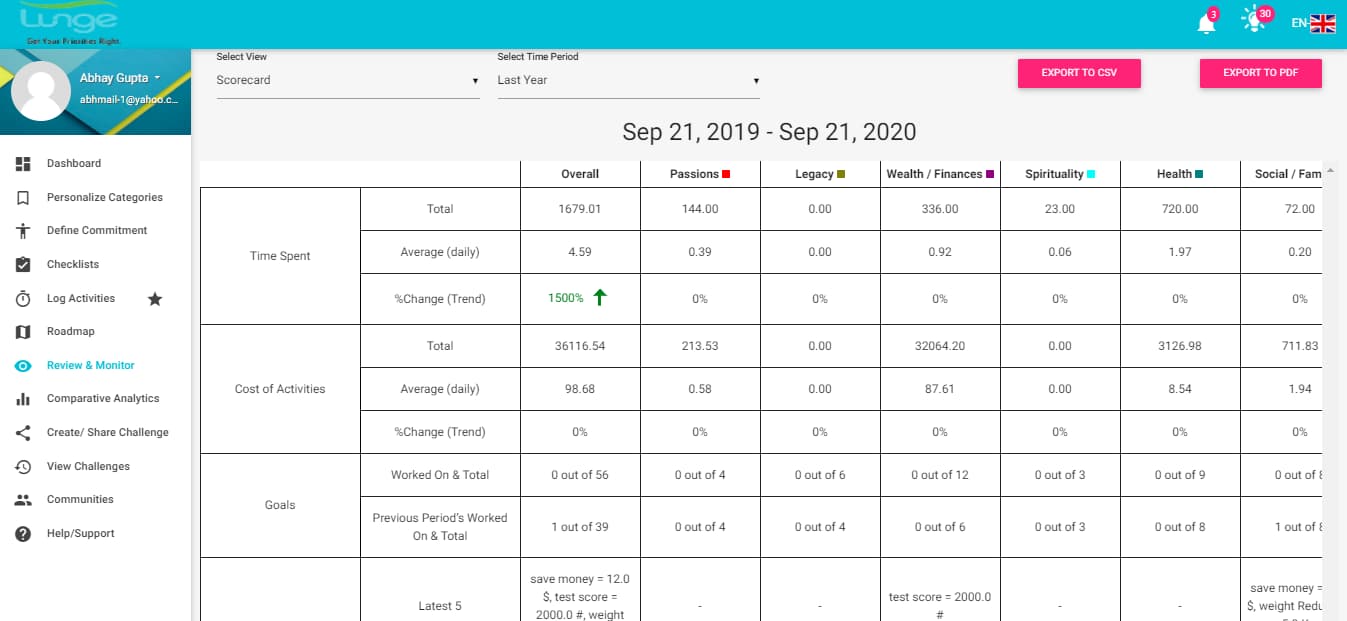This screenshot has width=1347, height=621.
Task: Expand the Select Time Period dropdown
Action: click(629, 81)
